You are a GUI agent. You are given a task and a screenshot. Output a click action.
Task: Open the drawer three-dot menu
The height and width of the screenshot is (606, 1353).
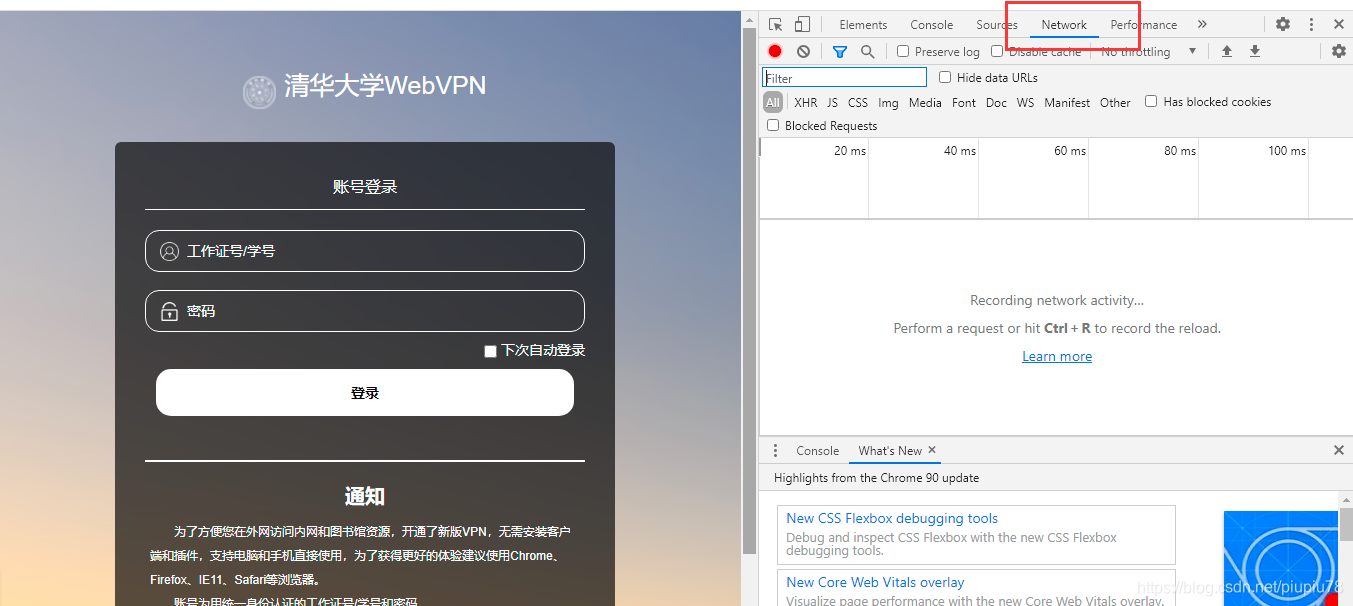point(774,451)
